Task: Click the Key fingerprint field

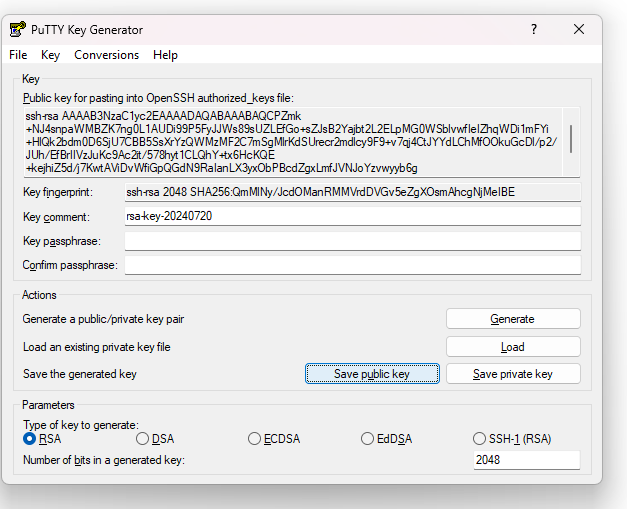Action: pyautogui.click(x=353, y=192)
